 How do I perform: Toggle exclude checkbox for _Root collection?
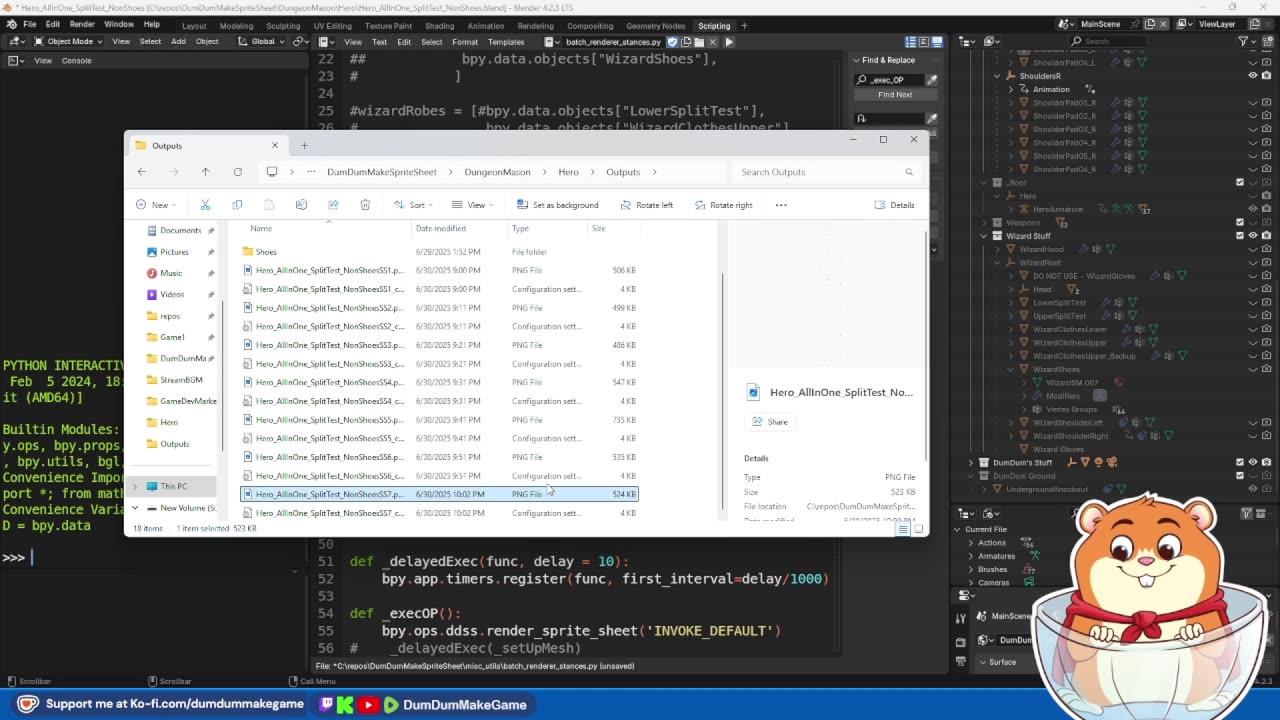(x=1240, y=182)
